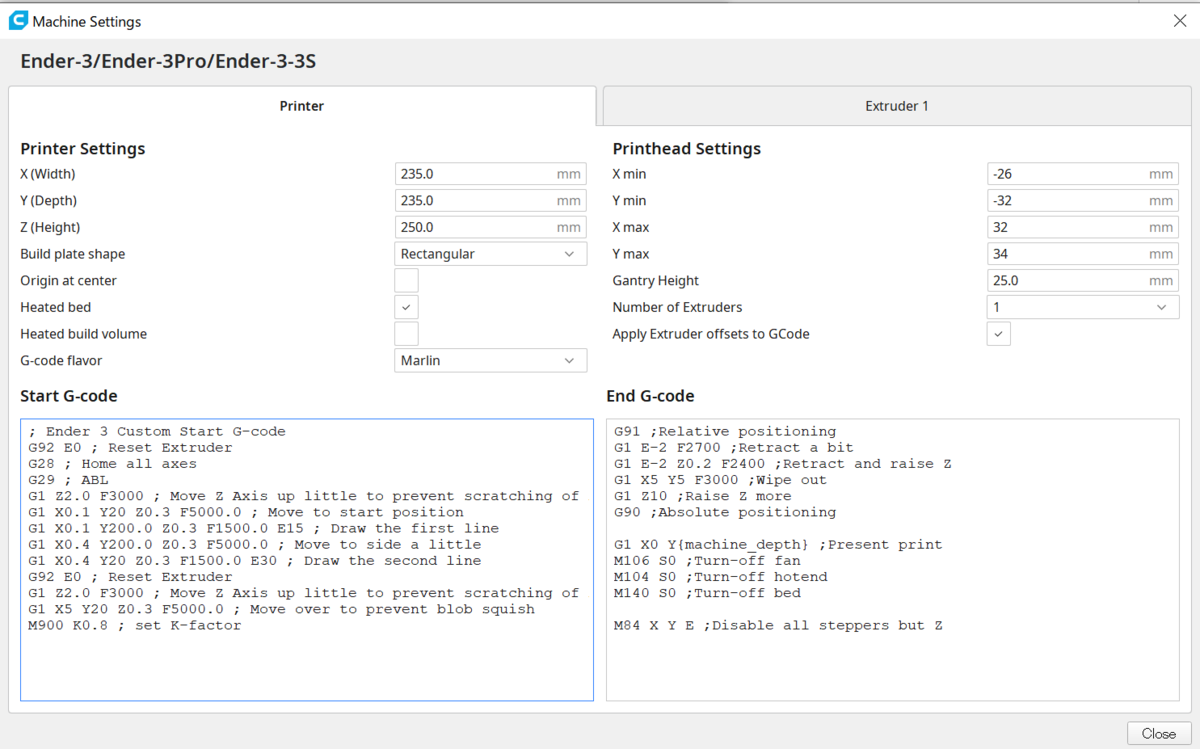This screenshot has height=749, width=1200.
Task: Click the X max input field
Action: (x=1082, y=227)
